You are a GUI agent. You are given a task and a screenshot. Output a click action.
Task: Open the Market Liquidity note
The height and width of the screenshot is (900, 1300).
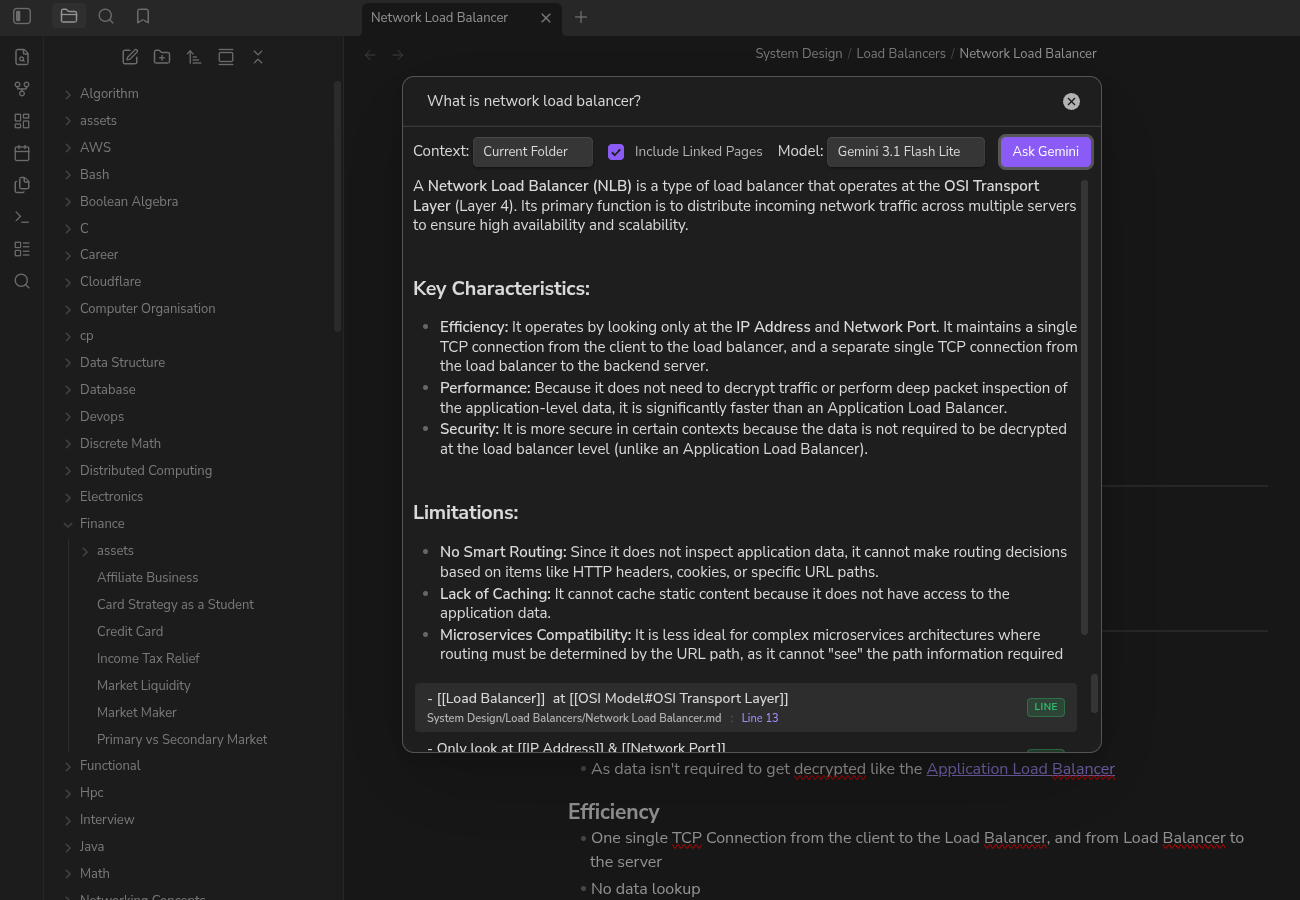pos(143,686)
